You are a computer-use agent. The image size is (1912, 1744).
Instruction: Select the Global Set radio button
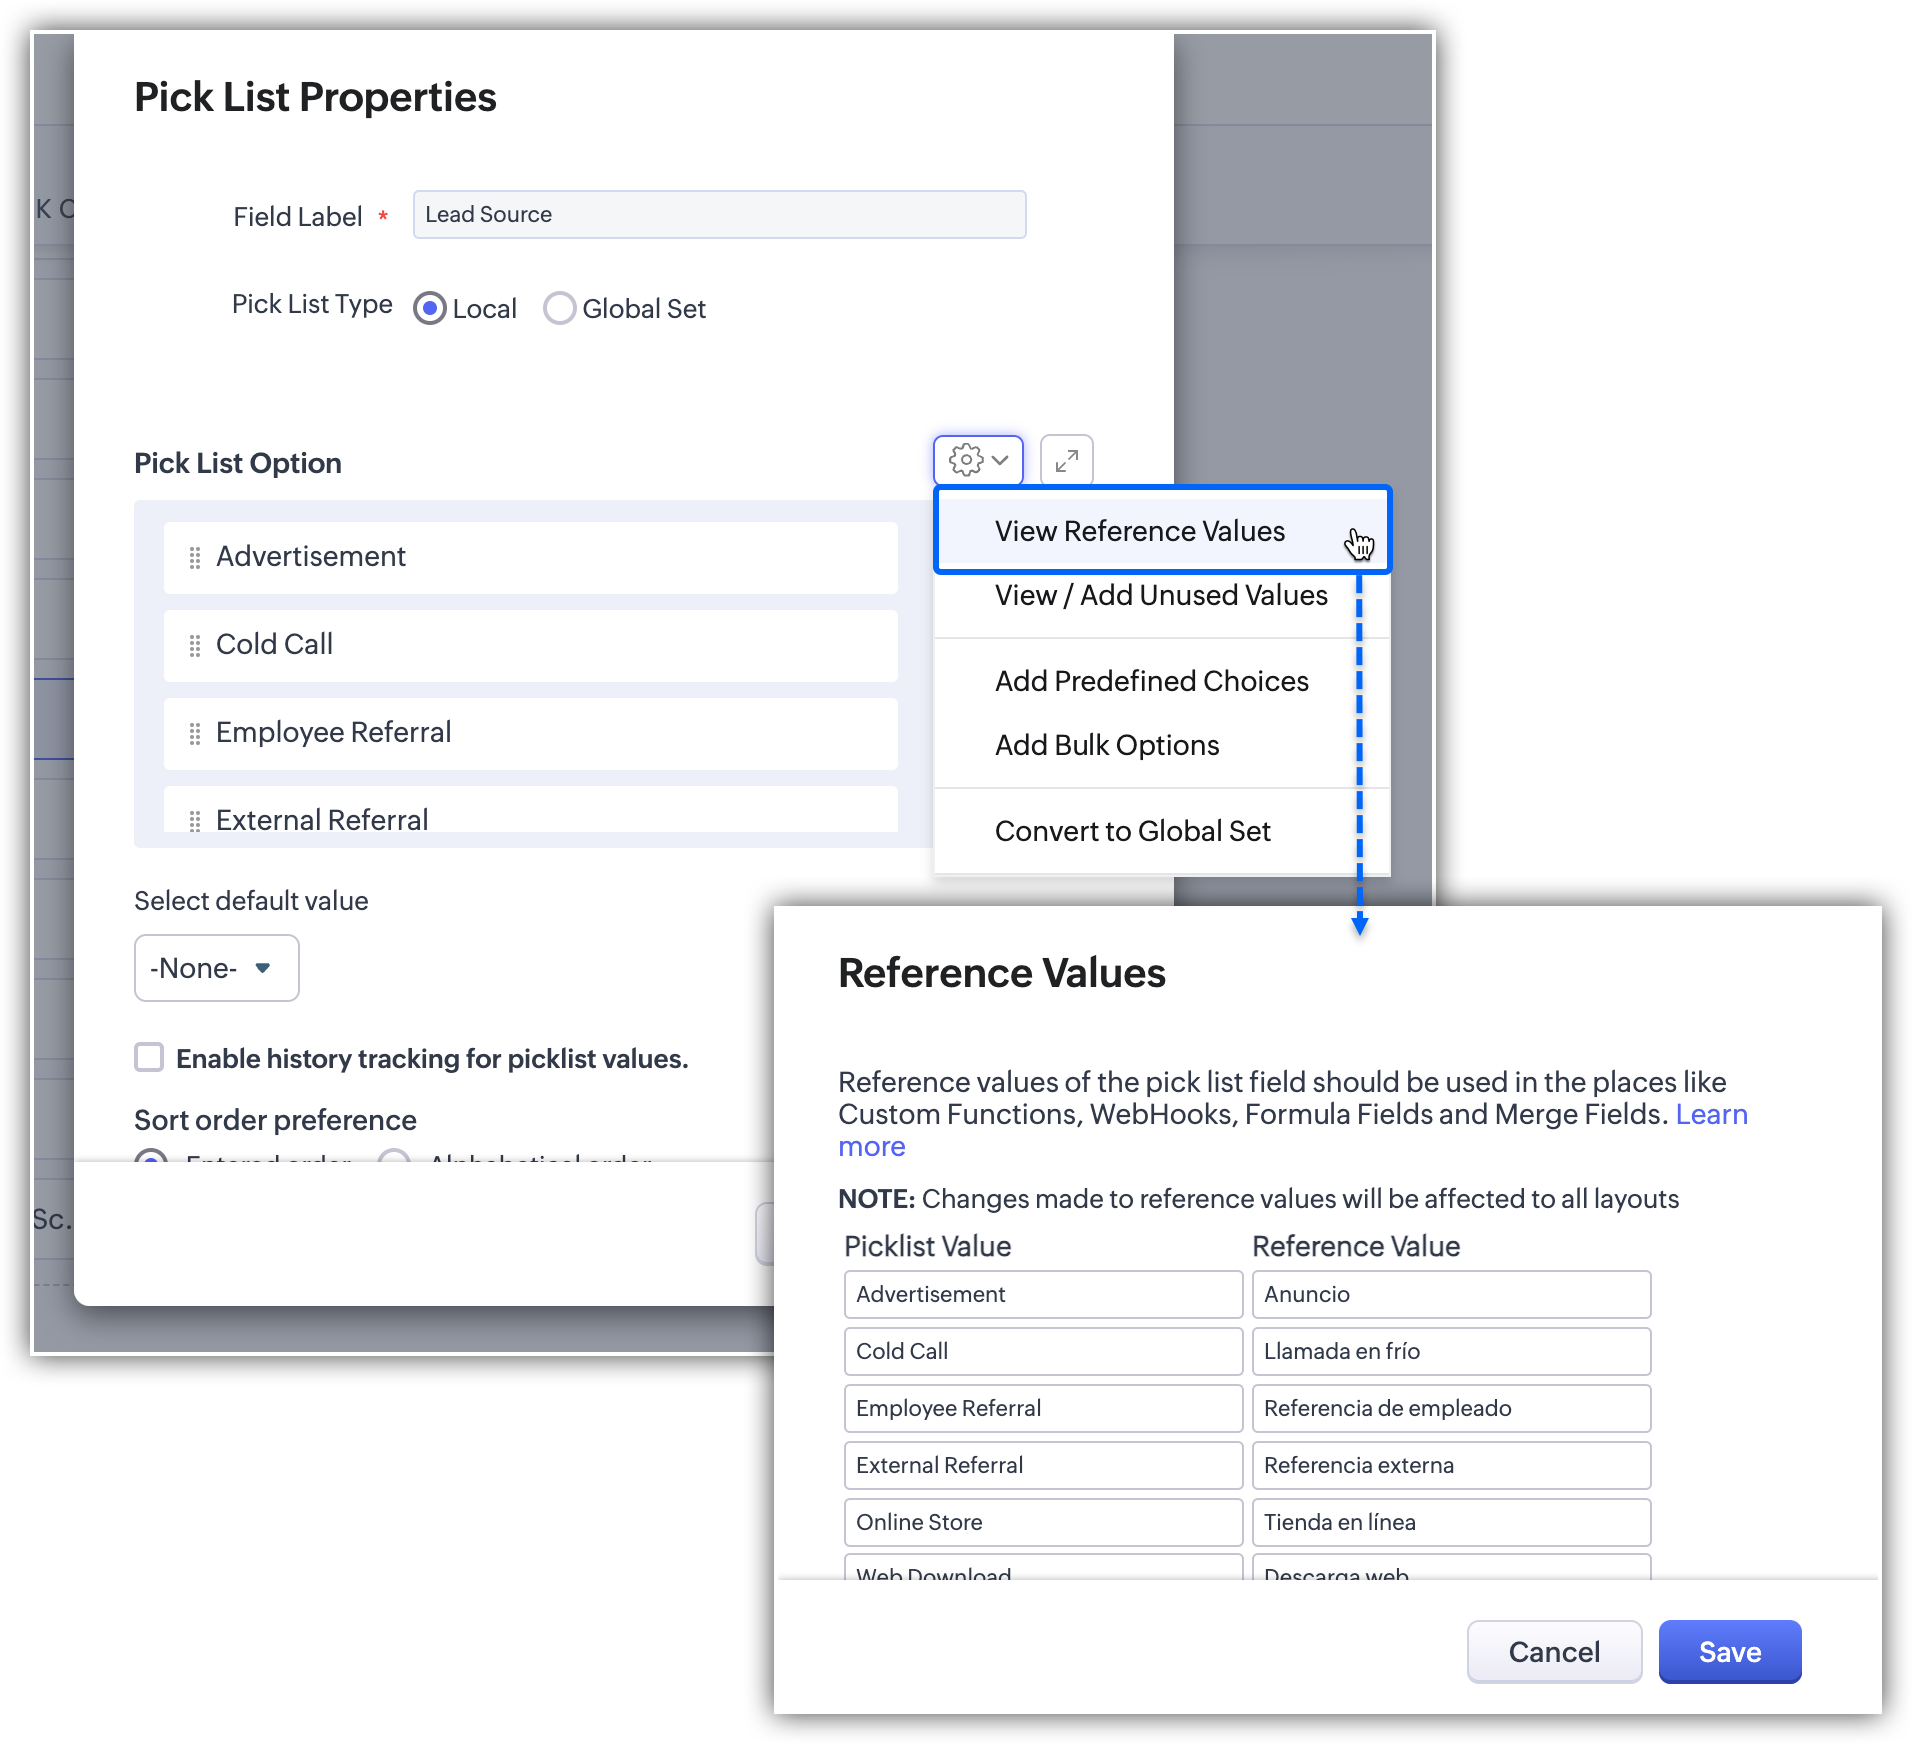point(559,308)
